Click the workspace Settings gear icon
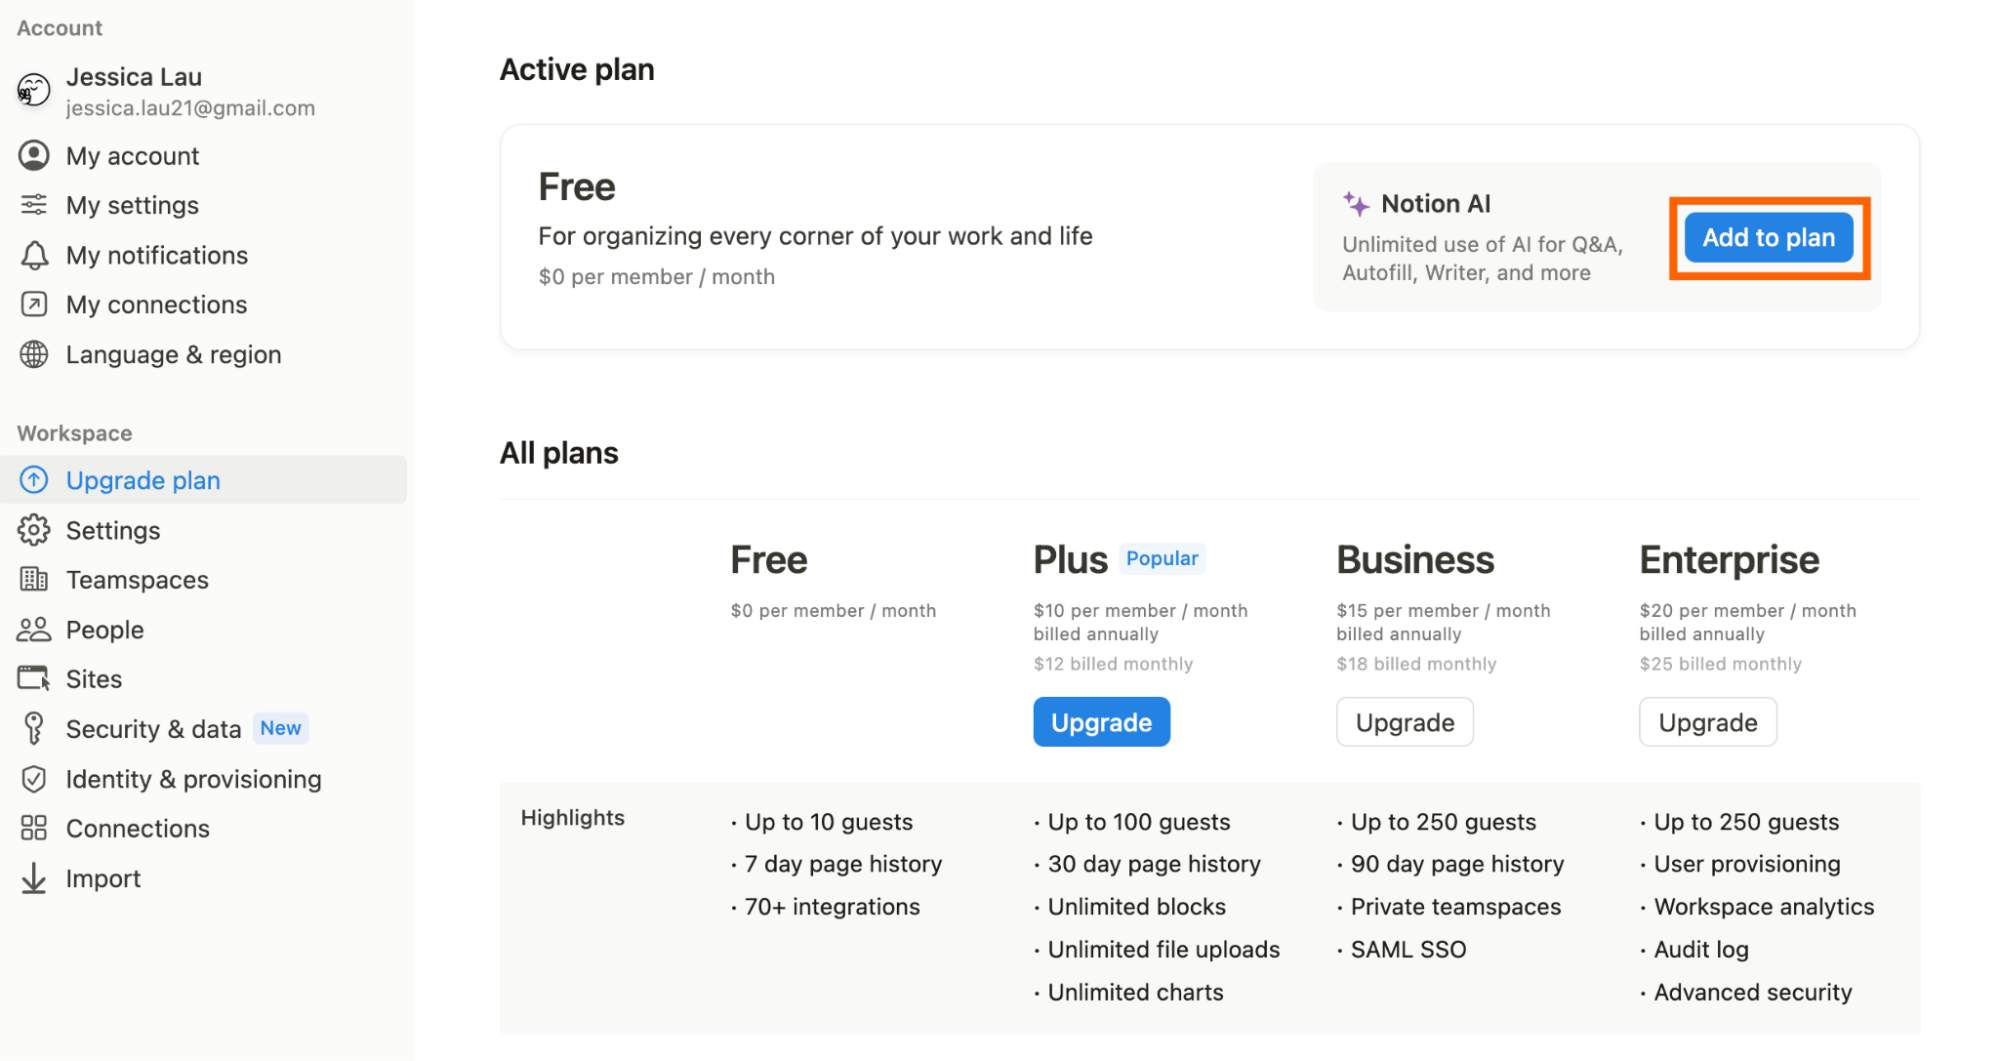The image size is (1999, 1061). click(x=34, y=530)
